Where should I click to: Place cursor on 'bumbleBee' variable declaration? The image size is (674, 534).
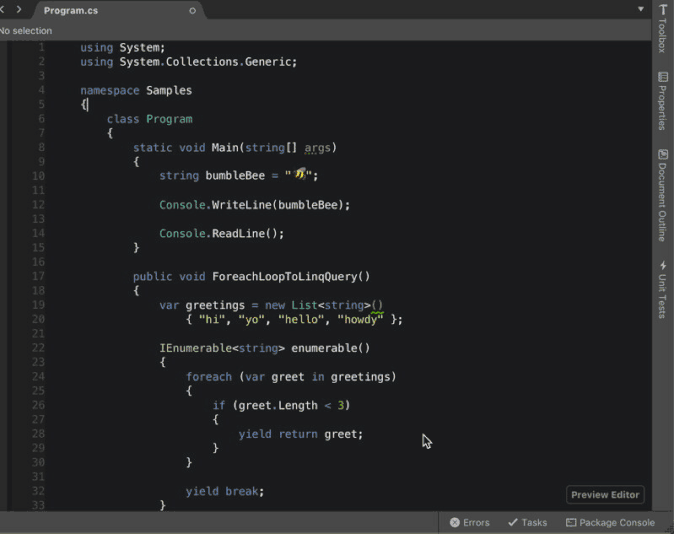(235, 176)
